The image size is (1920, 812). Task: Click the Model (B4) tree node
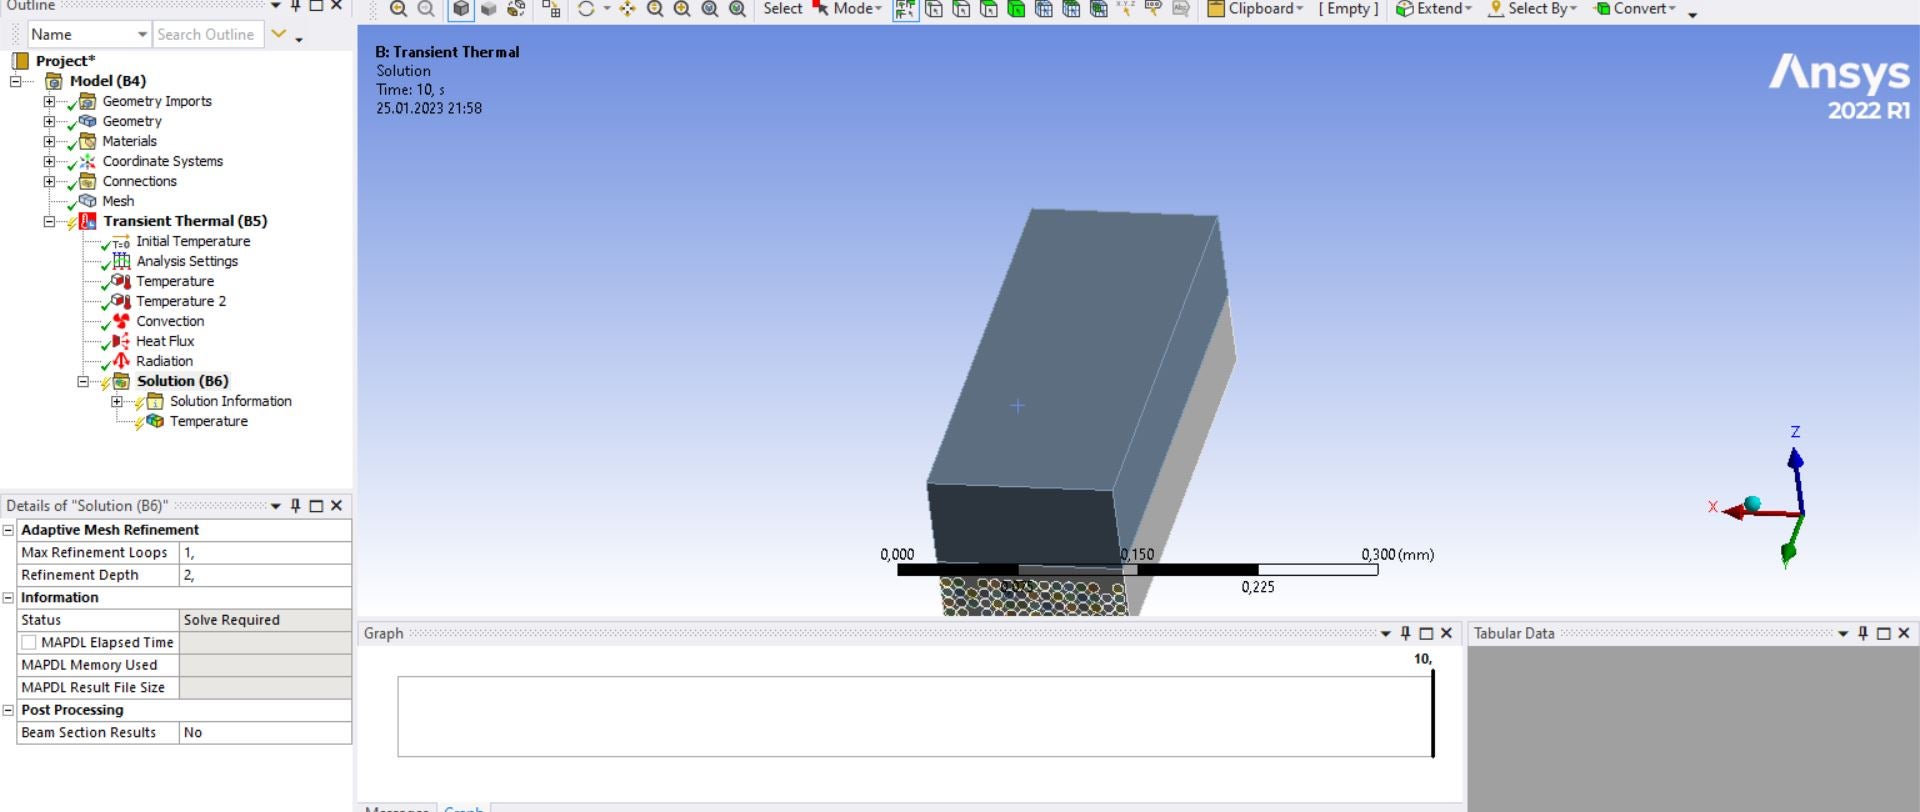[x=108, y=81]
